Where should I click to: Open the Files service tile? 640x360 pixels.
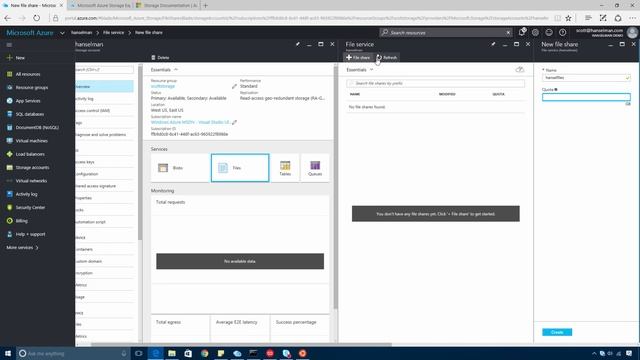point(240,168)
